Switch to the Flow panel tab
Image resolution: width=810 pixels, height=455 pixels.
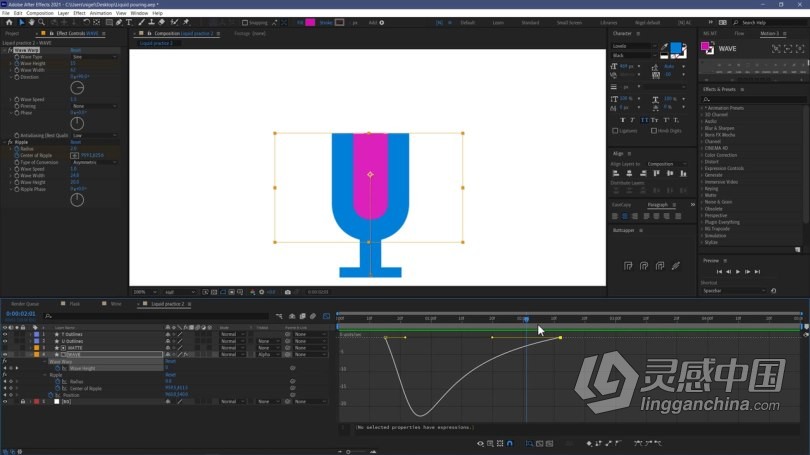[739, 33]
